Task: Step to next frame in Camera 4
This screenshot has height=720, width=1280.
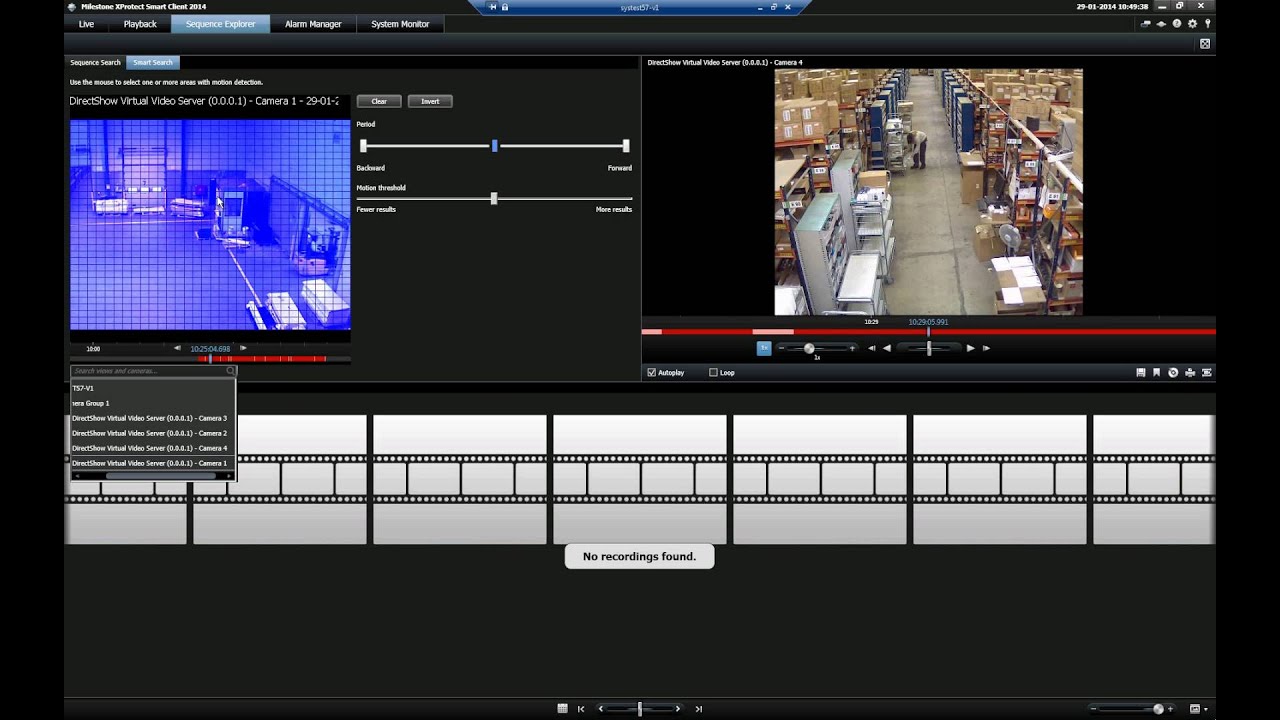Action: (986, 348)
